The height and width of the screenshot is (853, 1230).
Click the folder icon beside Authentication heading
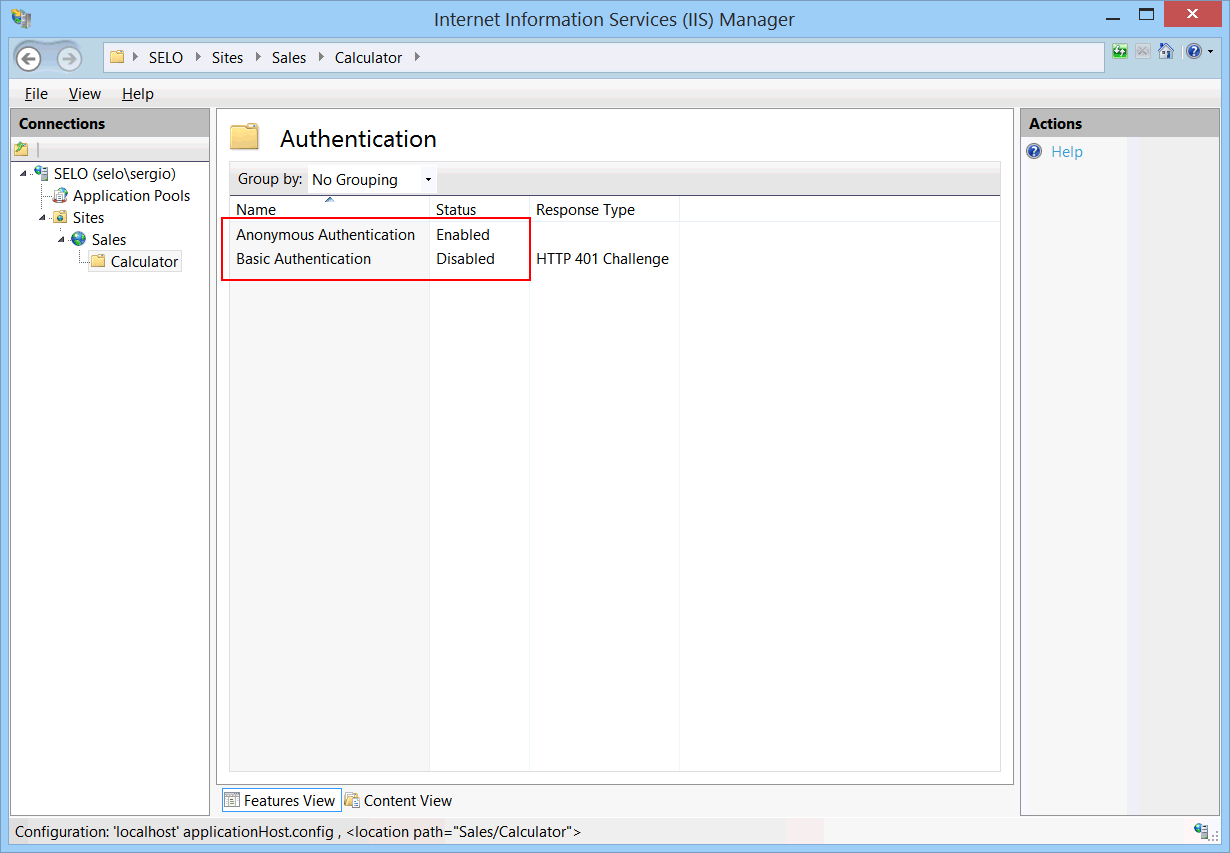244,137
